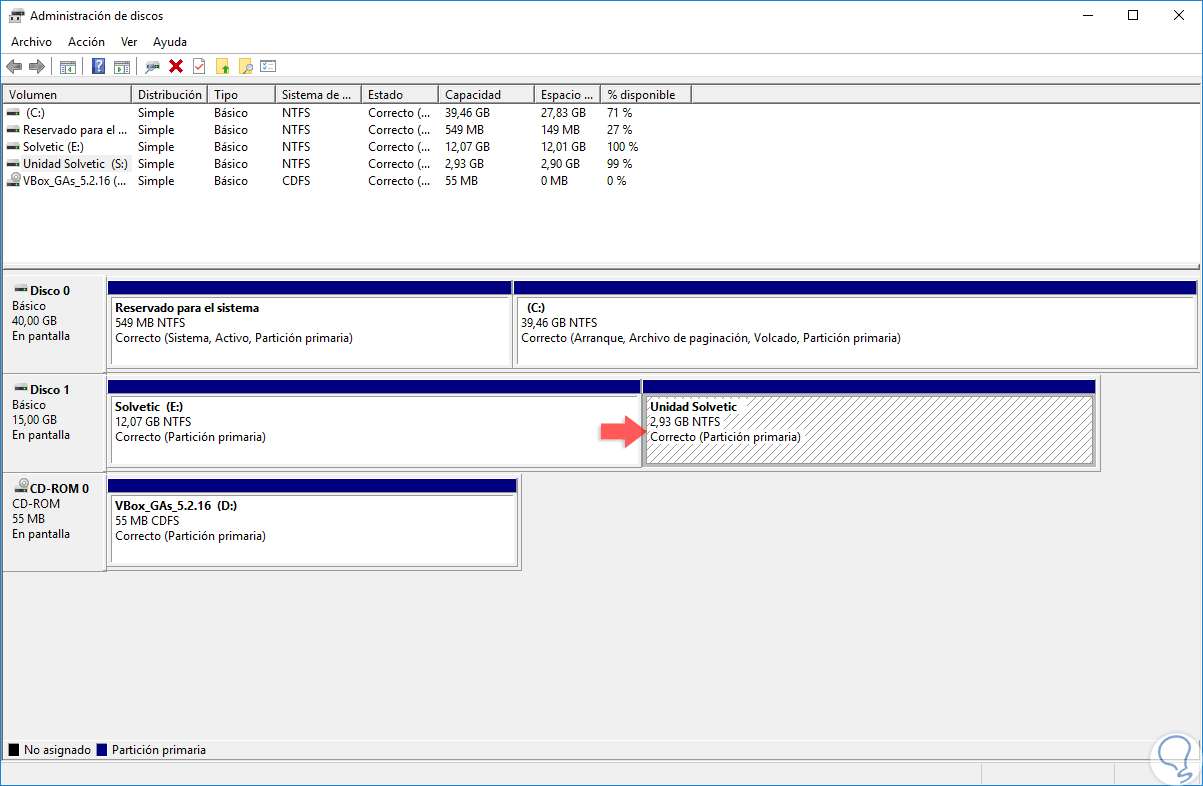The height and width of the screenshot is (786, 1203).
Task: Toggle the console tree show/hide icon
Action: point(68,67)
